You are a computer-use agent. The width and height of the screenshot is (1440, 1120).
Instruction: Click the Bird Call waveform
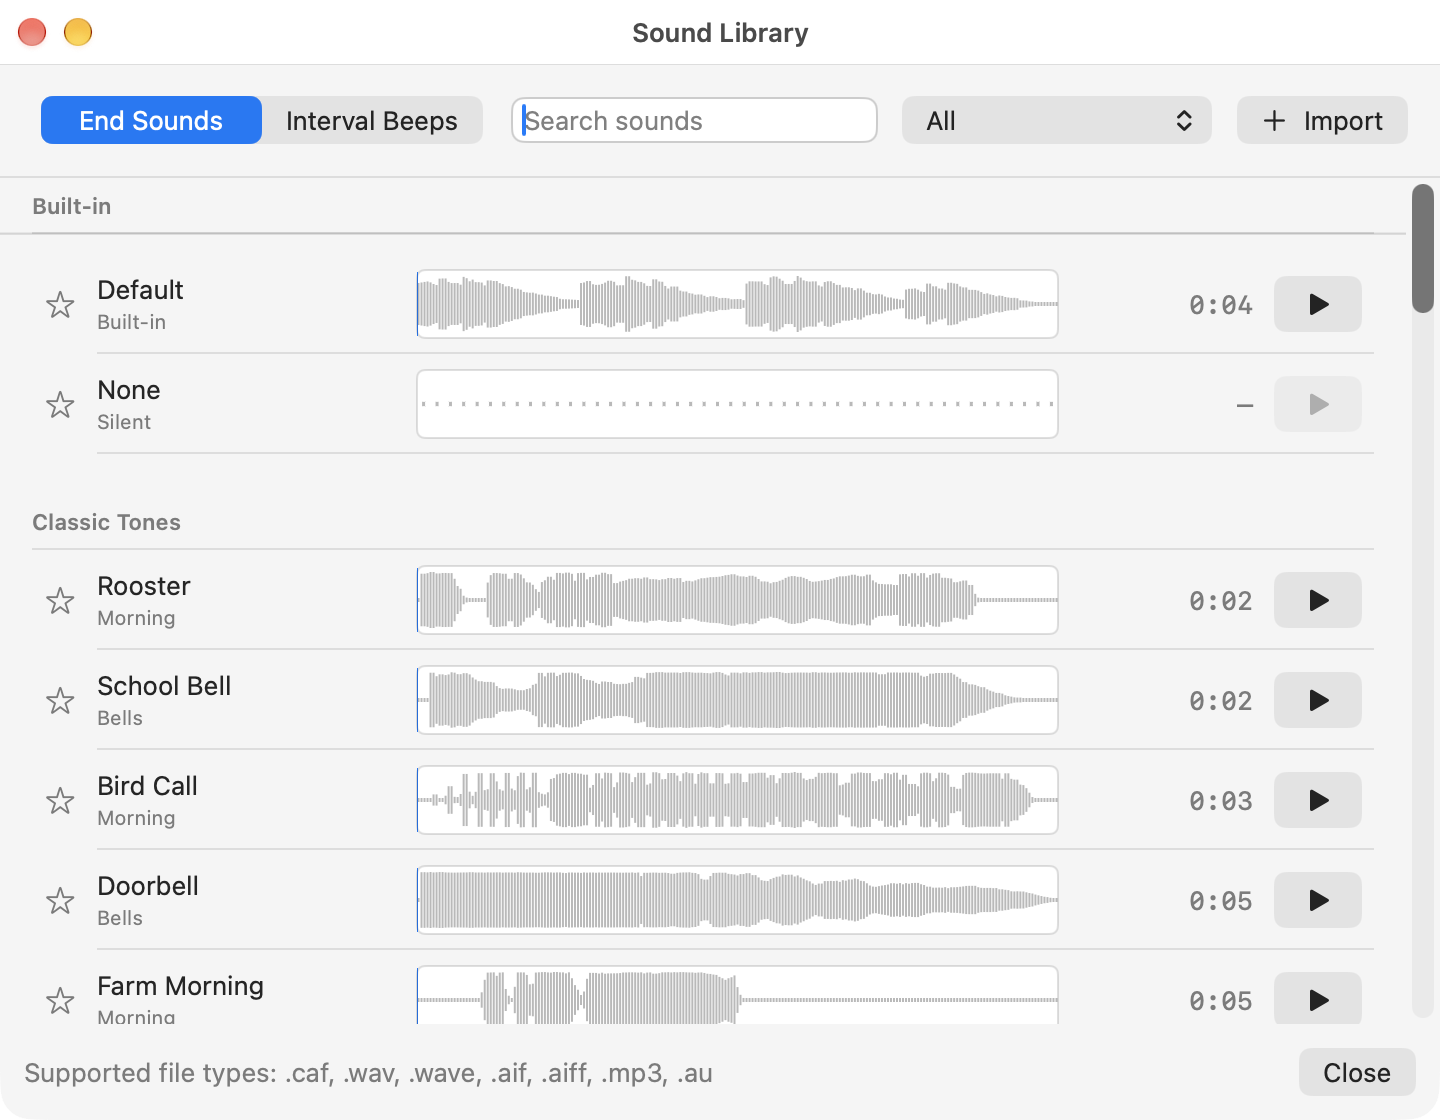tap(737, 800)
